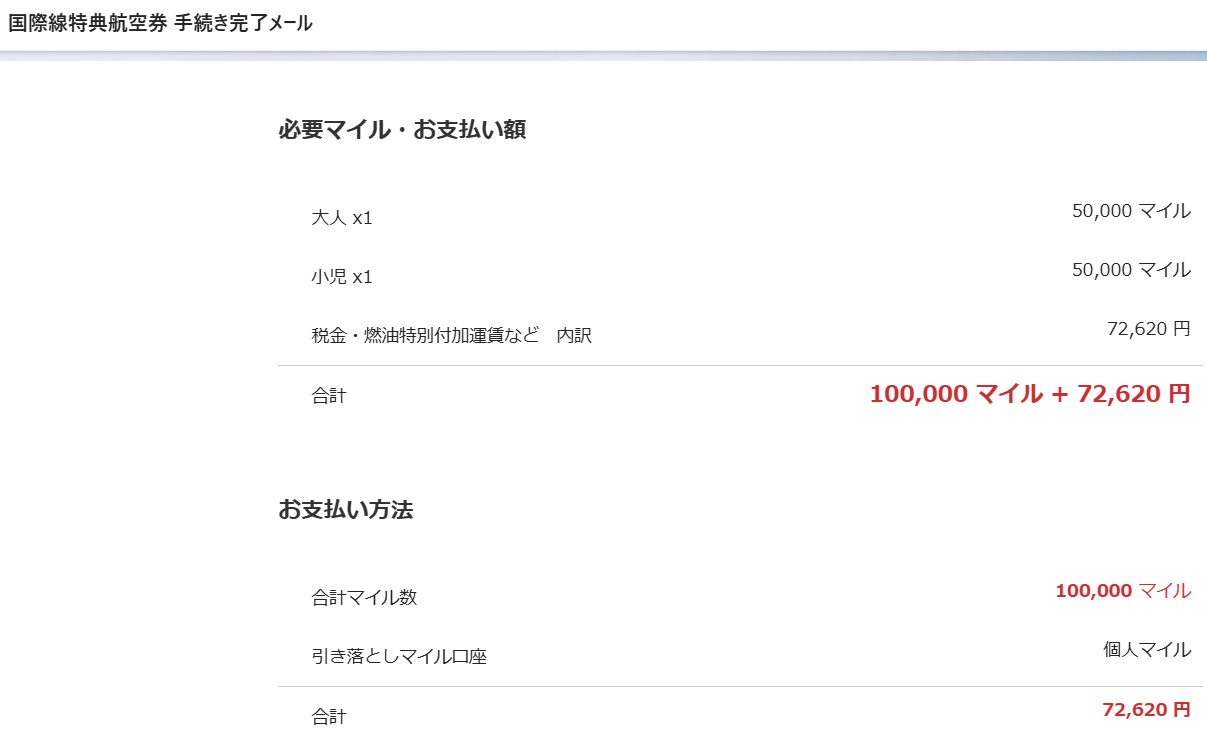
Task: Click the 50,000 マイル value for 小児
Action: point(1130,270)
